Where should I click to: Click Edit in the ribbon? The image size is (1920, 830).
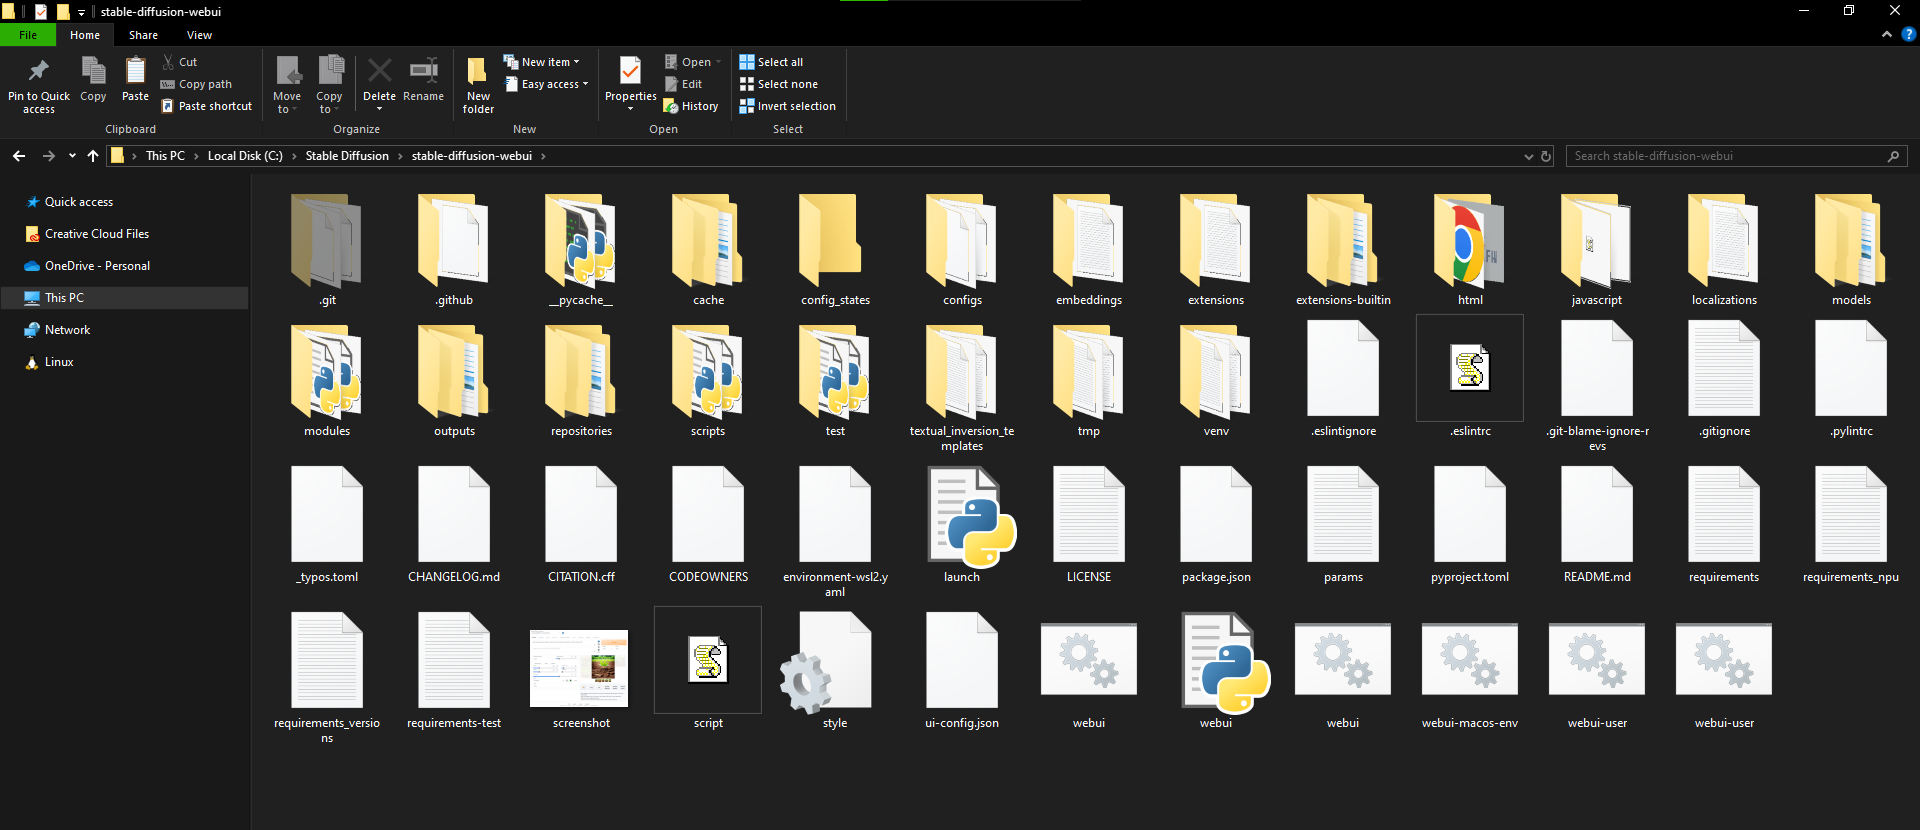click(x=684, y=84)
